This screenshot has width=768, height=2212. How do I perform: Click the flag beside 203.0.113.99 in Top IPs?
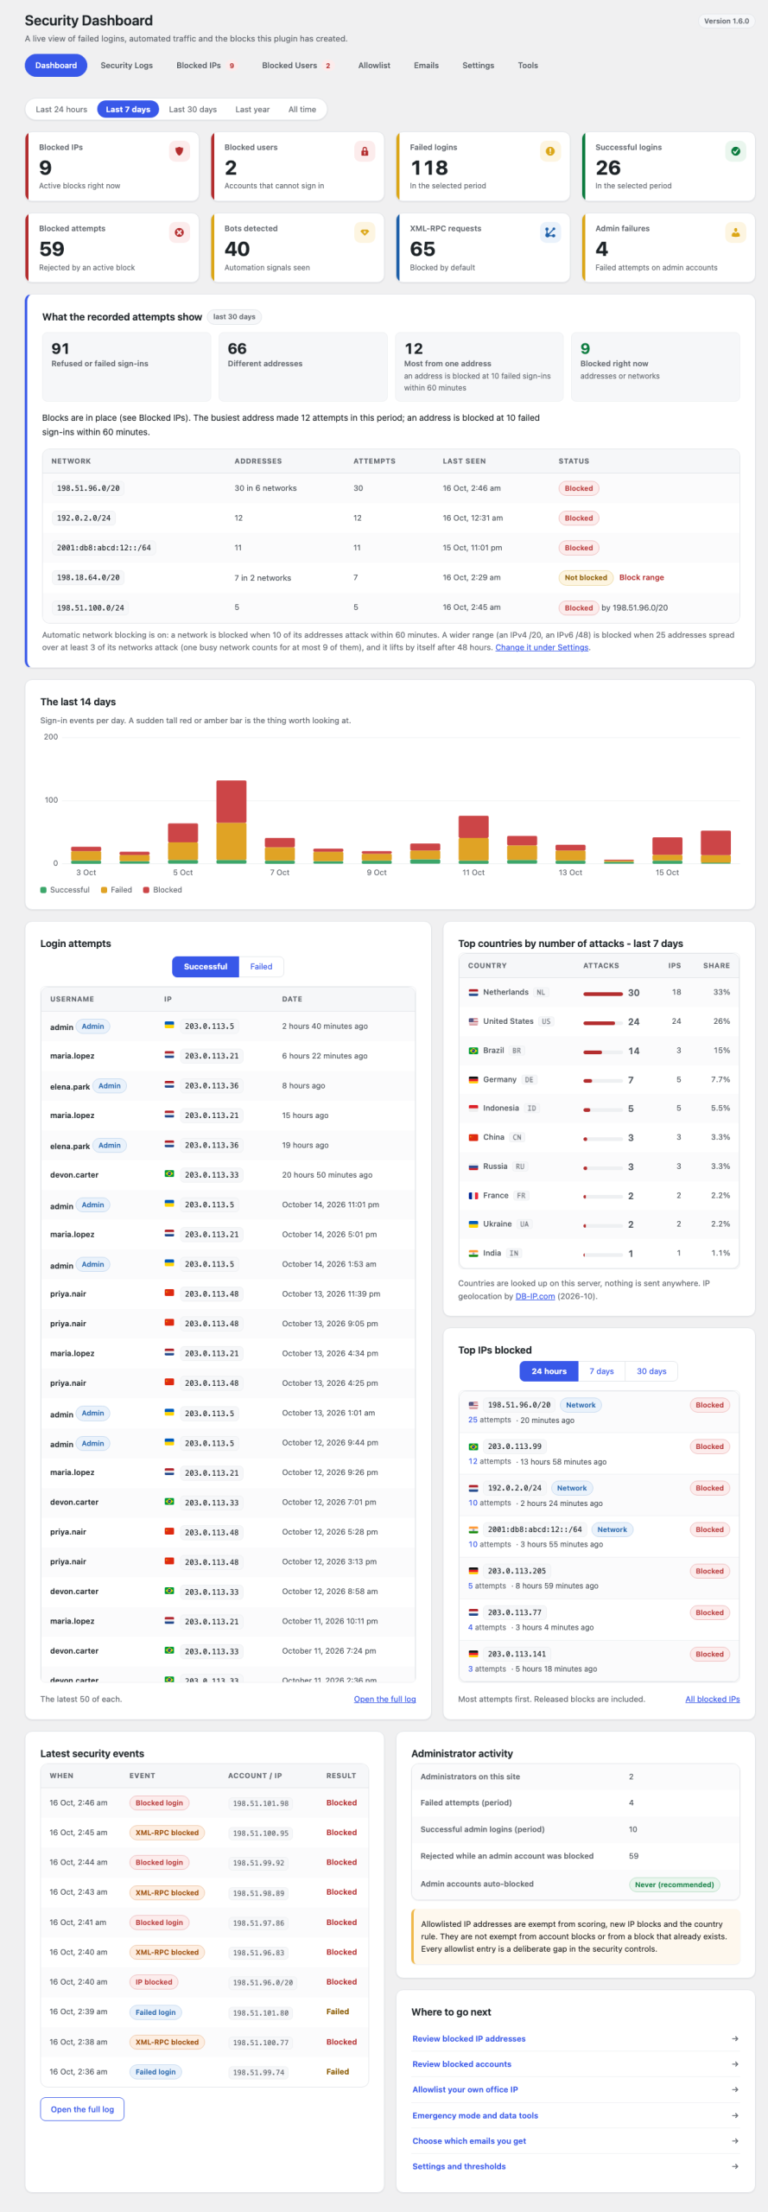473,1446
